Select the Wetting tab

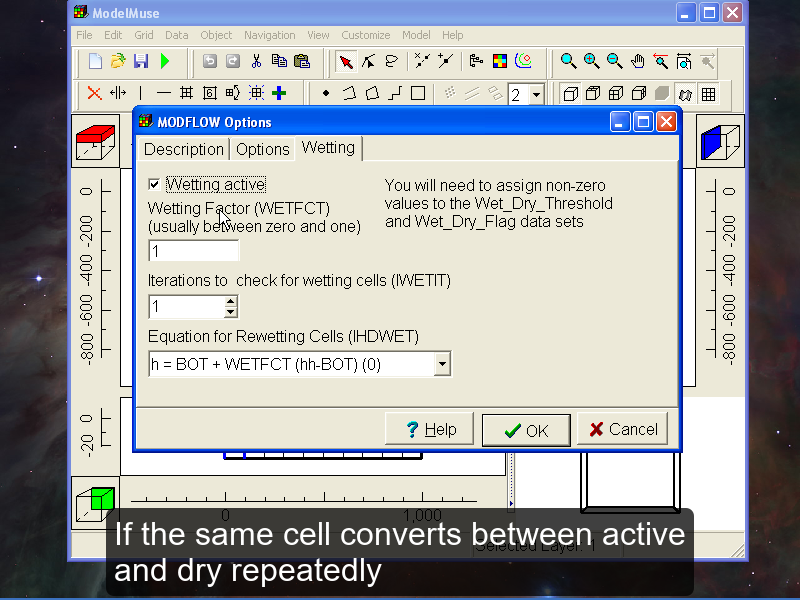click(328, 147)
